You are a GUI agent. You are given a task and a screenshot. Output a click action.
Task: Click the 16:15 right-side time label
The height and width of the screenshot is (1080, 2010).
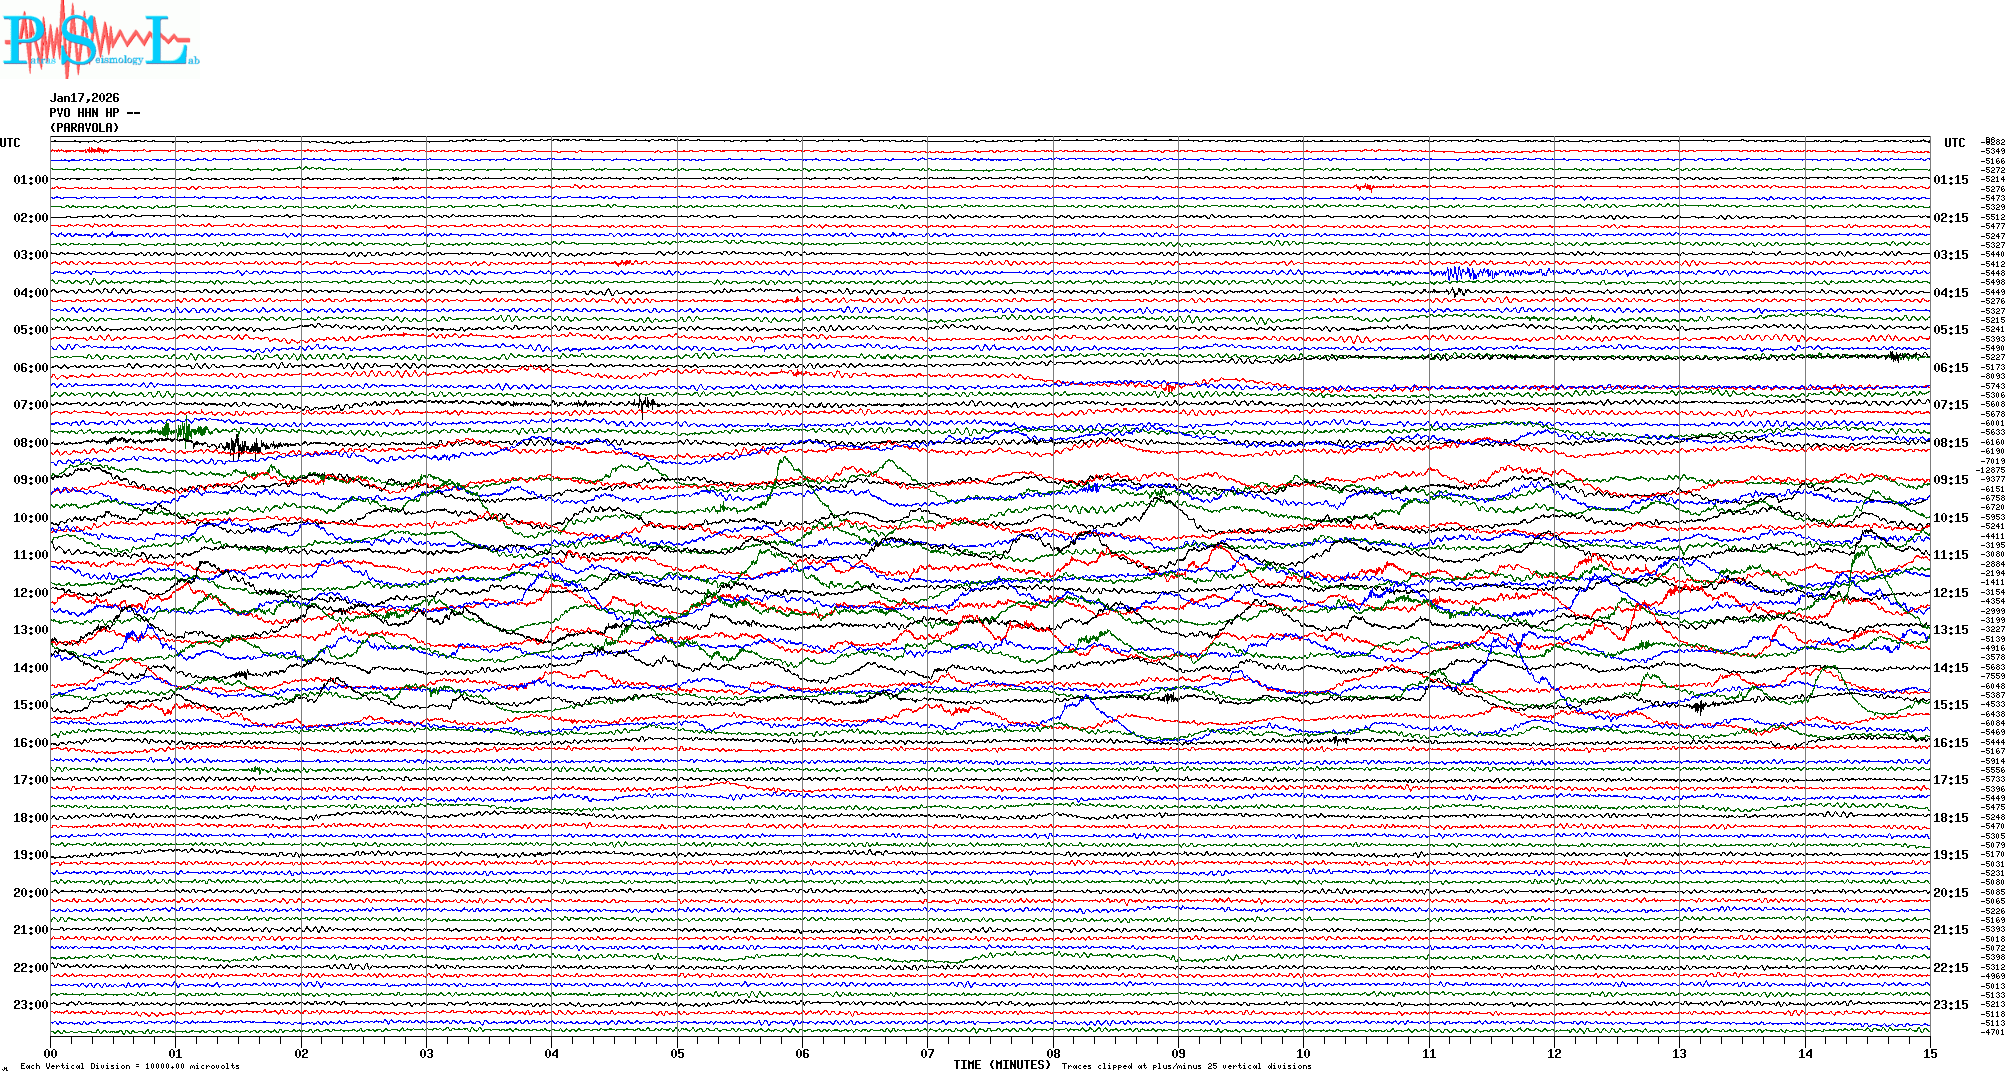click(x=1950, y=743)
